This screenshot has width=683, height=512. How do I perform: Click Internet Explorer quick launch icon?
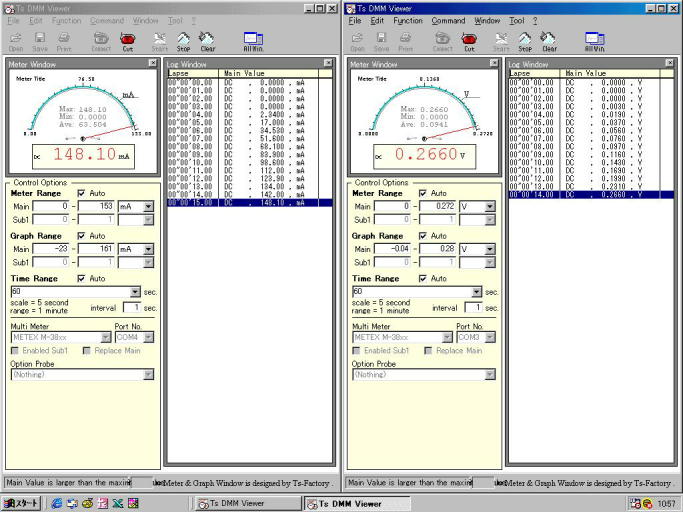point(57,503)
